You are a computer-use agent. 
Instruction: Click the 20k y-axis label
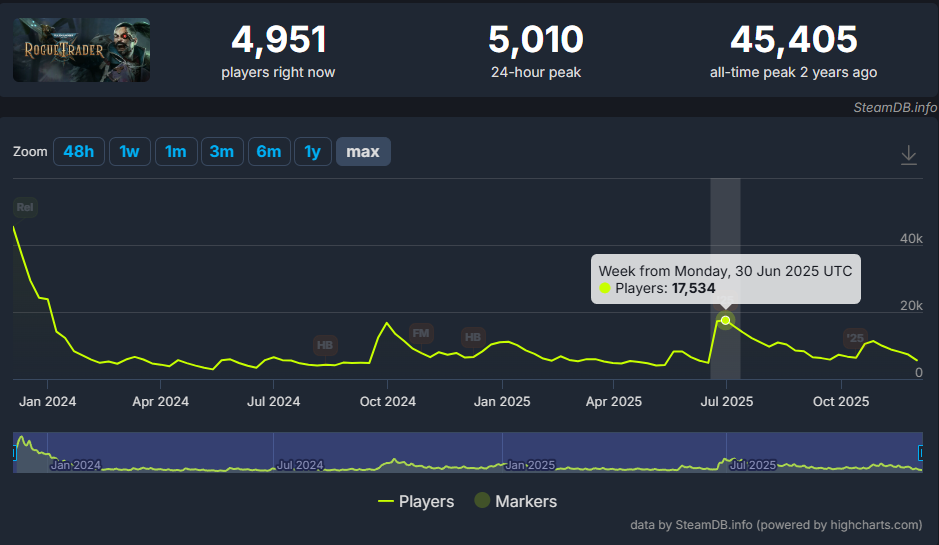[x=911, y=305]
